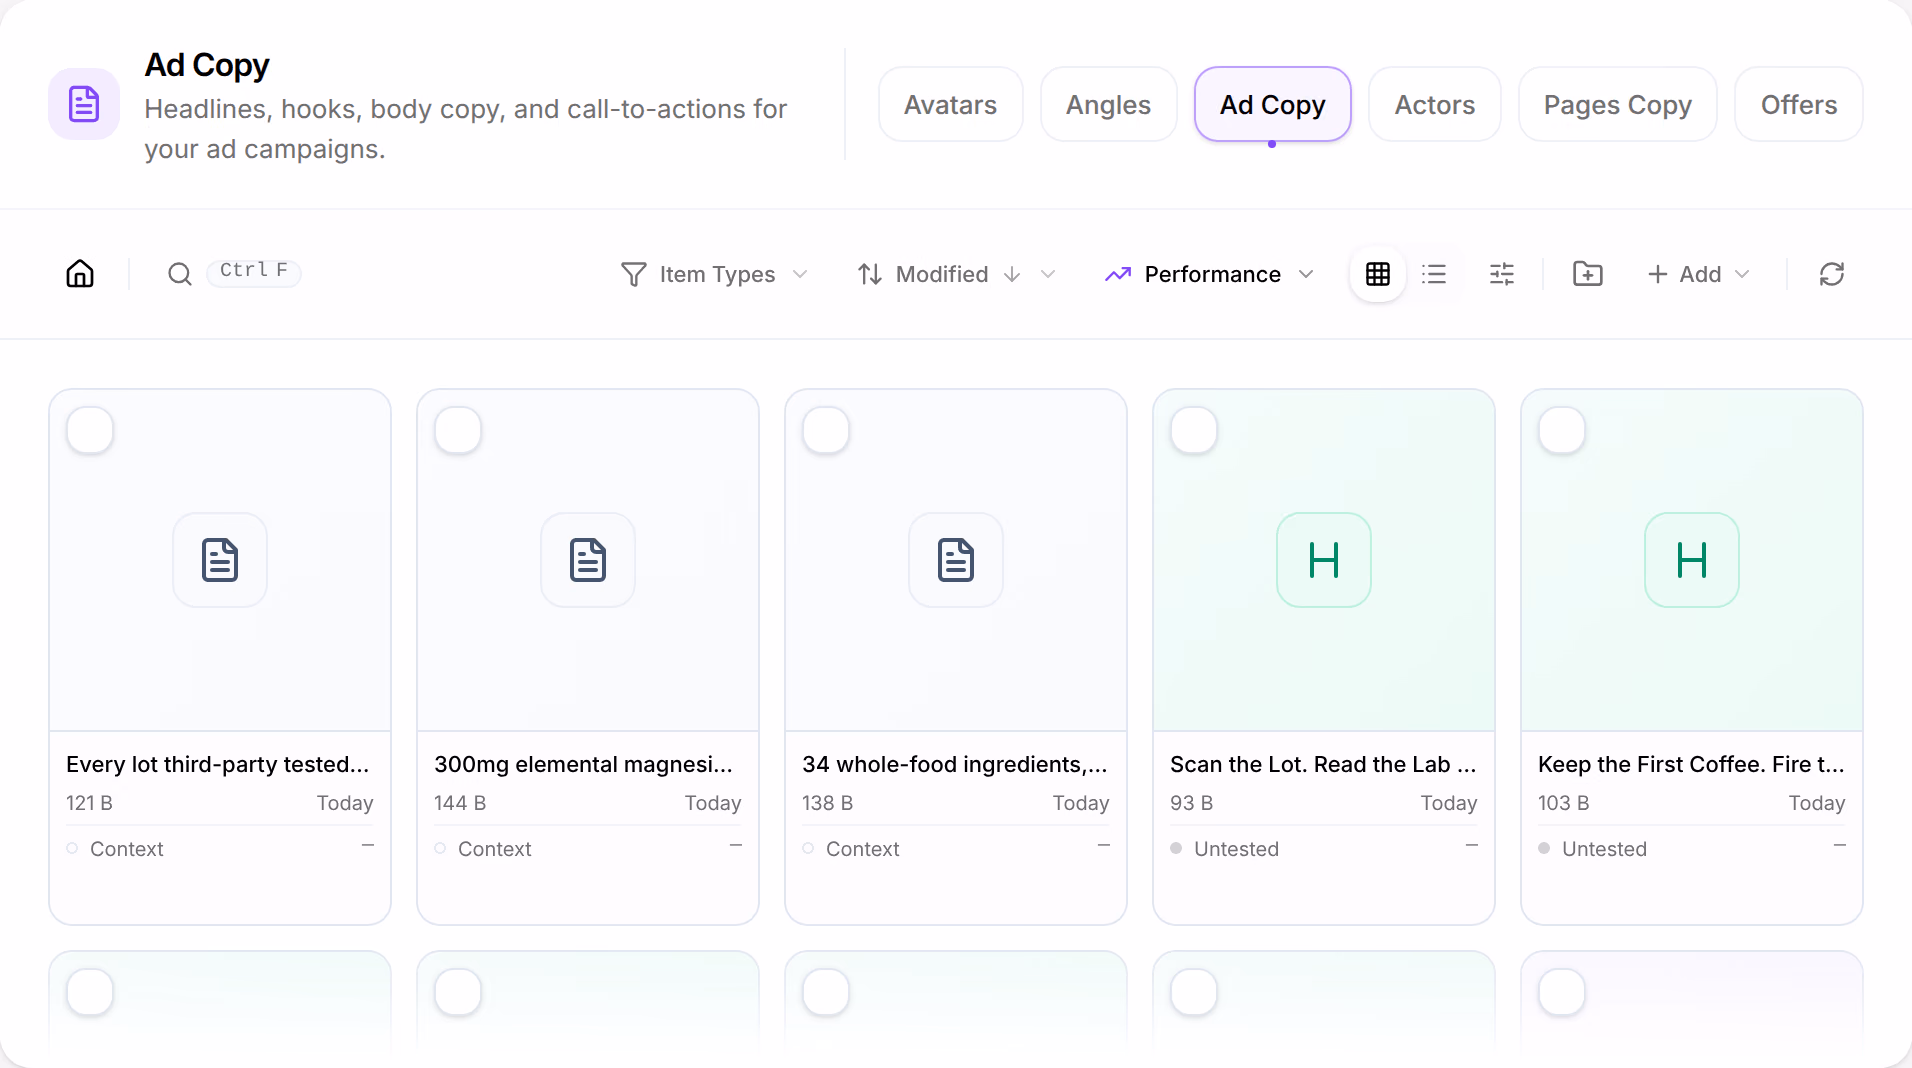Click Context status on 'Every lot third-party tested' card
1912x1068 pixels.
coord(115,849)
